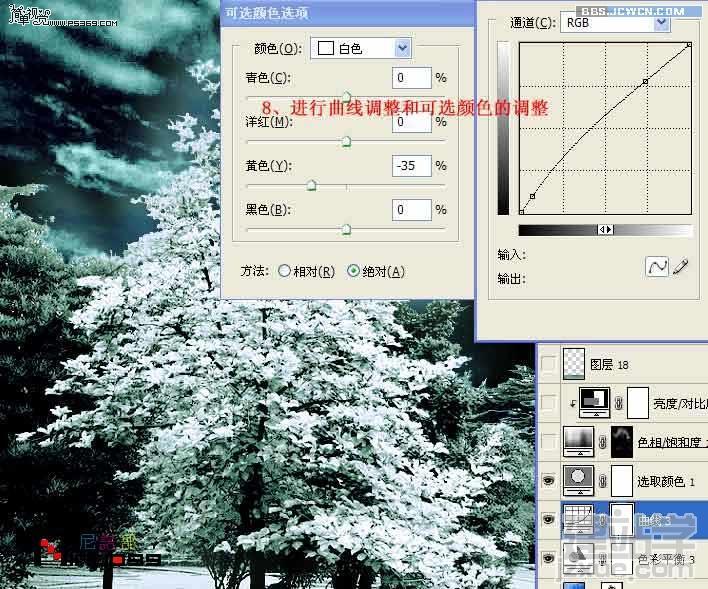Viewport: 708px width, 589px height.
Task: Click the 青色(C) percentage input field
Action: click(x=411, y=78)
